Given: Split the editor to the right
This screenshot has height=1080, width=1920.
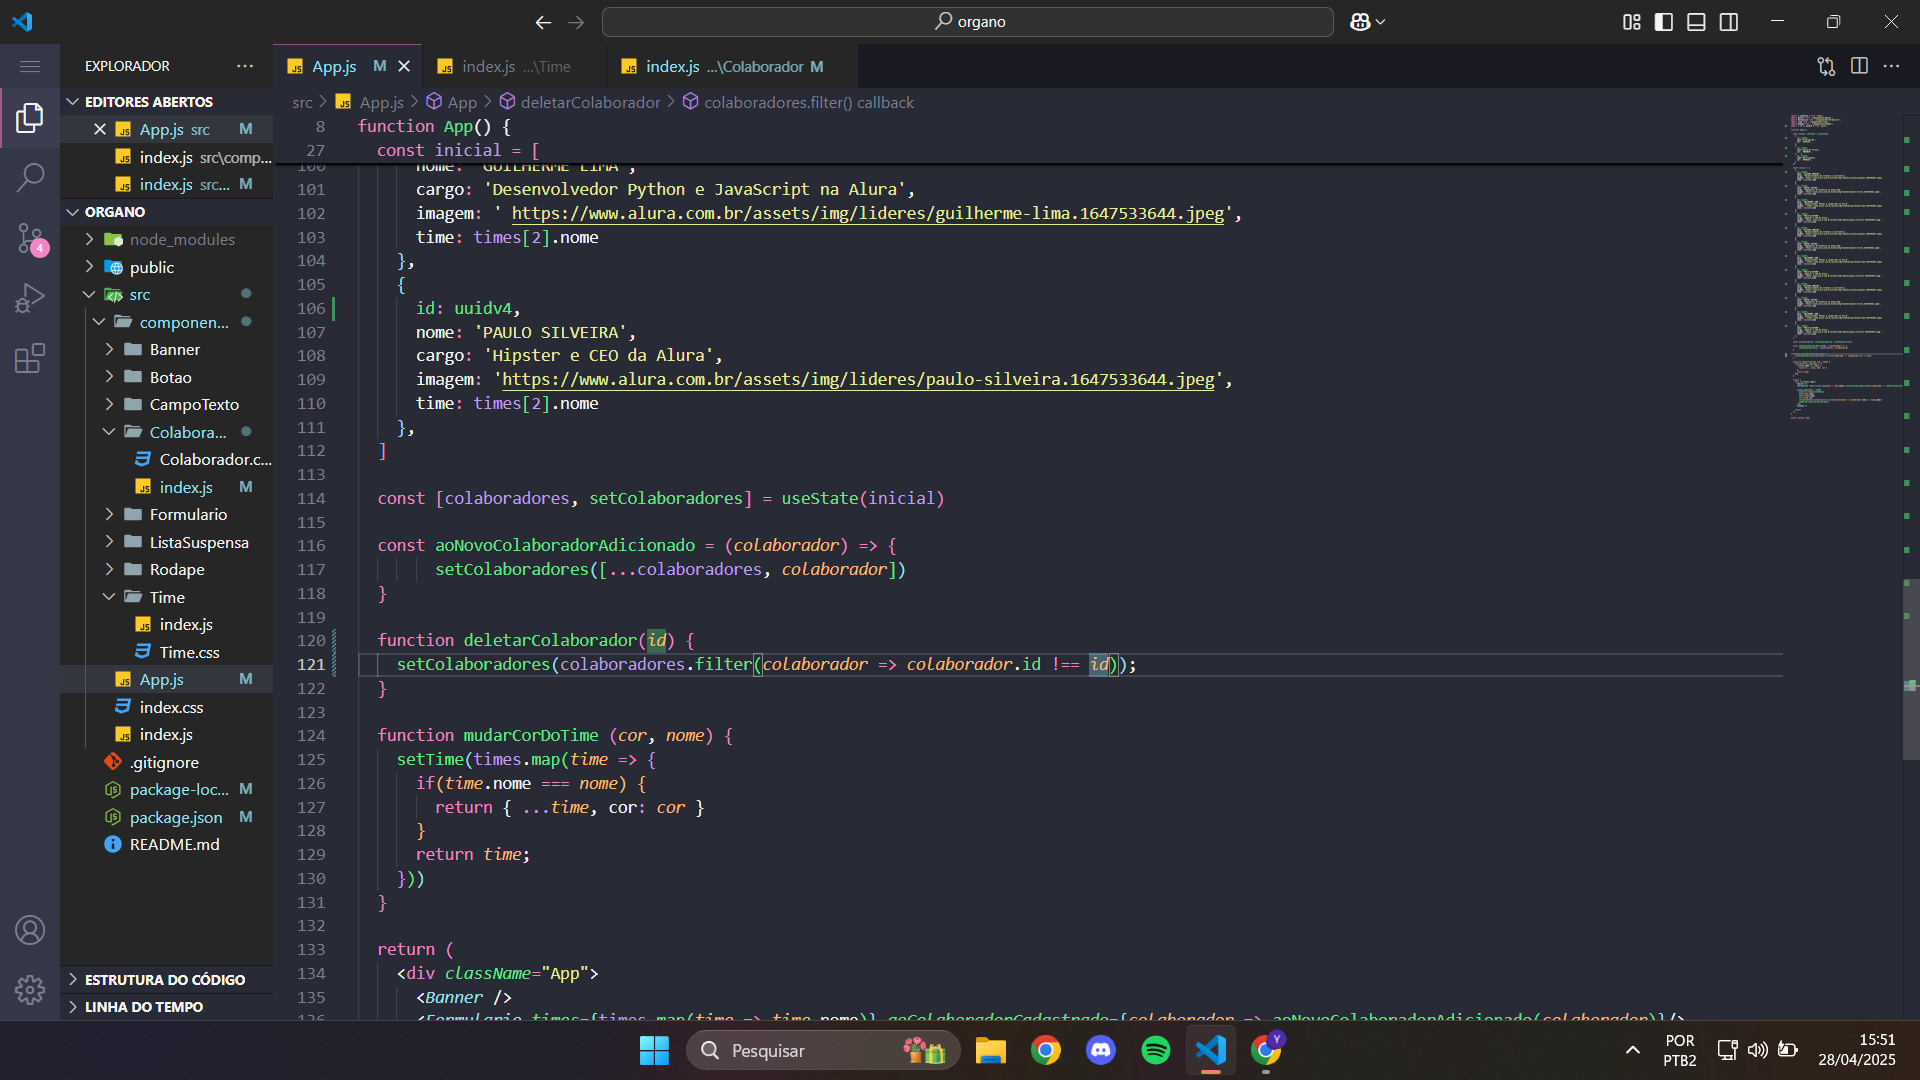Looking at the screenshot, I should 1859,66.
